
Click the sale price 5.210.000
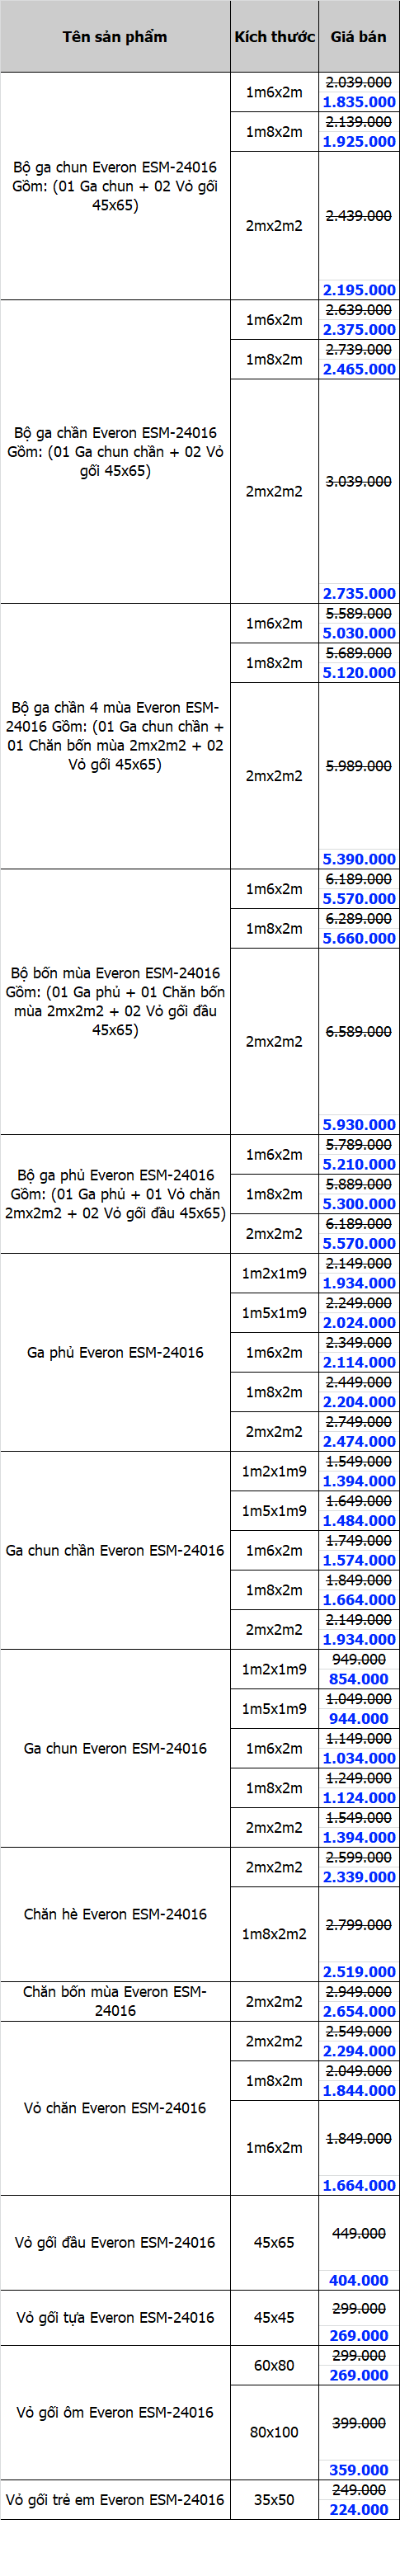coord(359,1164)
